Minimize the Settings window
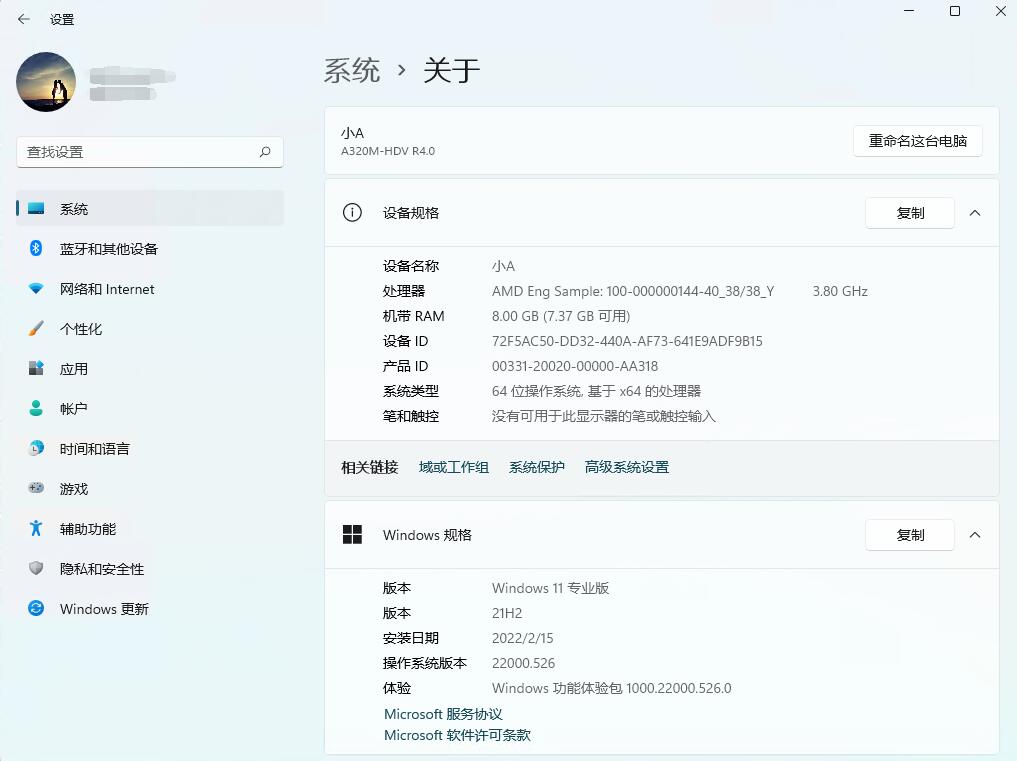Viewport: 1017px width, 761px height. tap(909, 11)
